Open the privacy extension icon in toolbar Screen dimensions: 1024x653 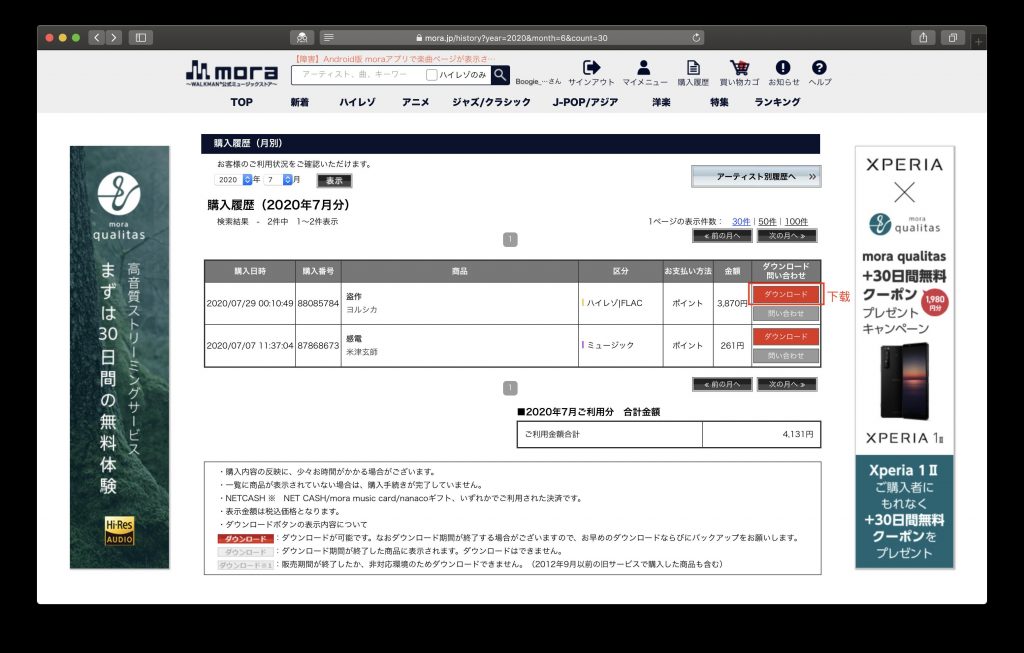(302, 38)
